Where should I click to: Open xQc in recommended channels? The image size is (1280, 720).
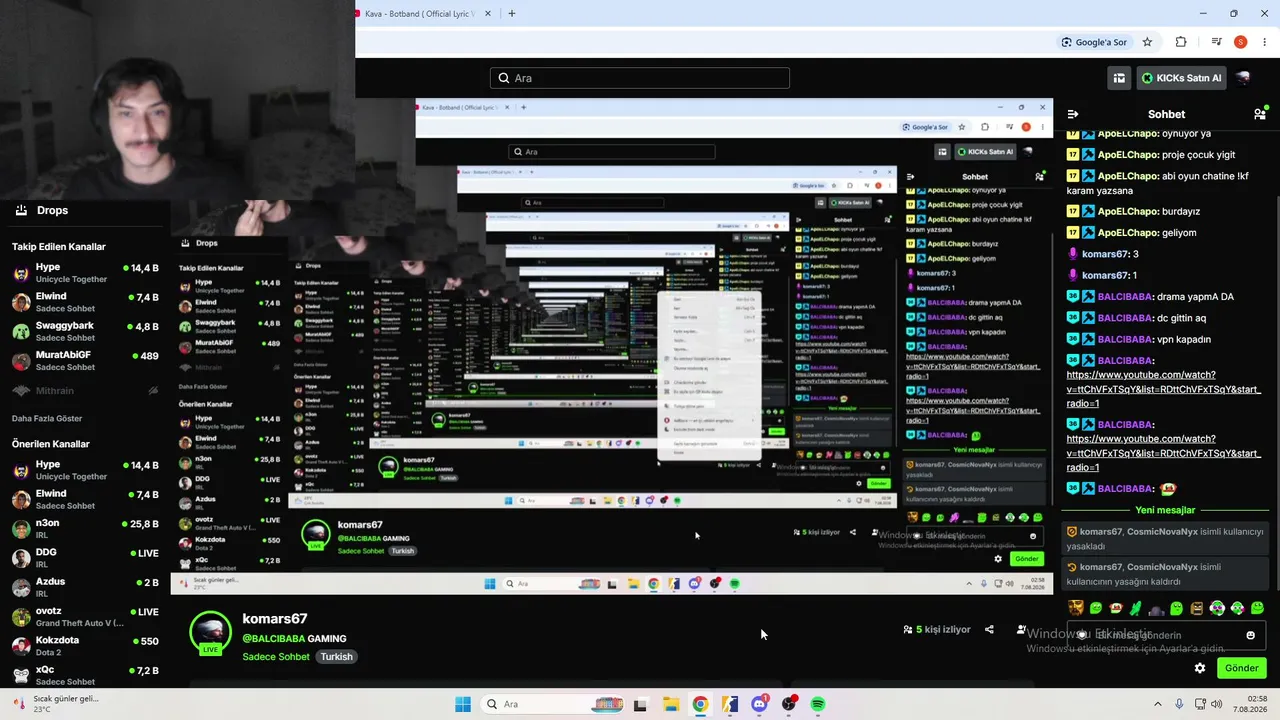[x=85, y=675]
